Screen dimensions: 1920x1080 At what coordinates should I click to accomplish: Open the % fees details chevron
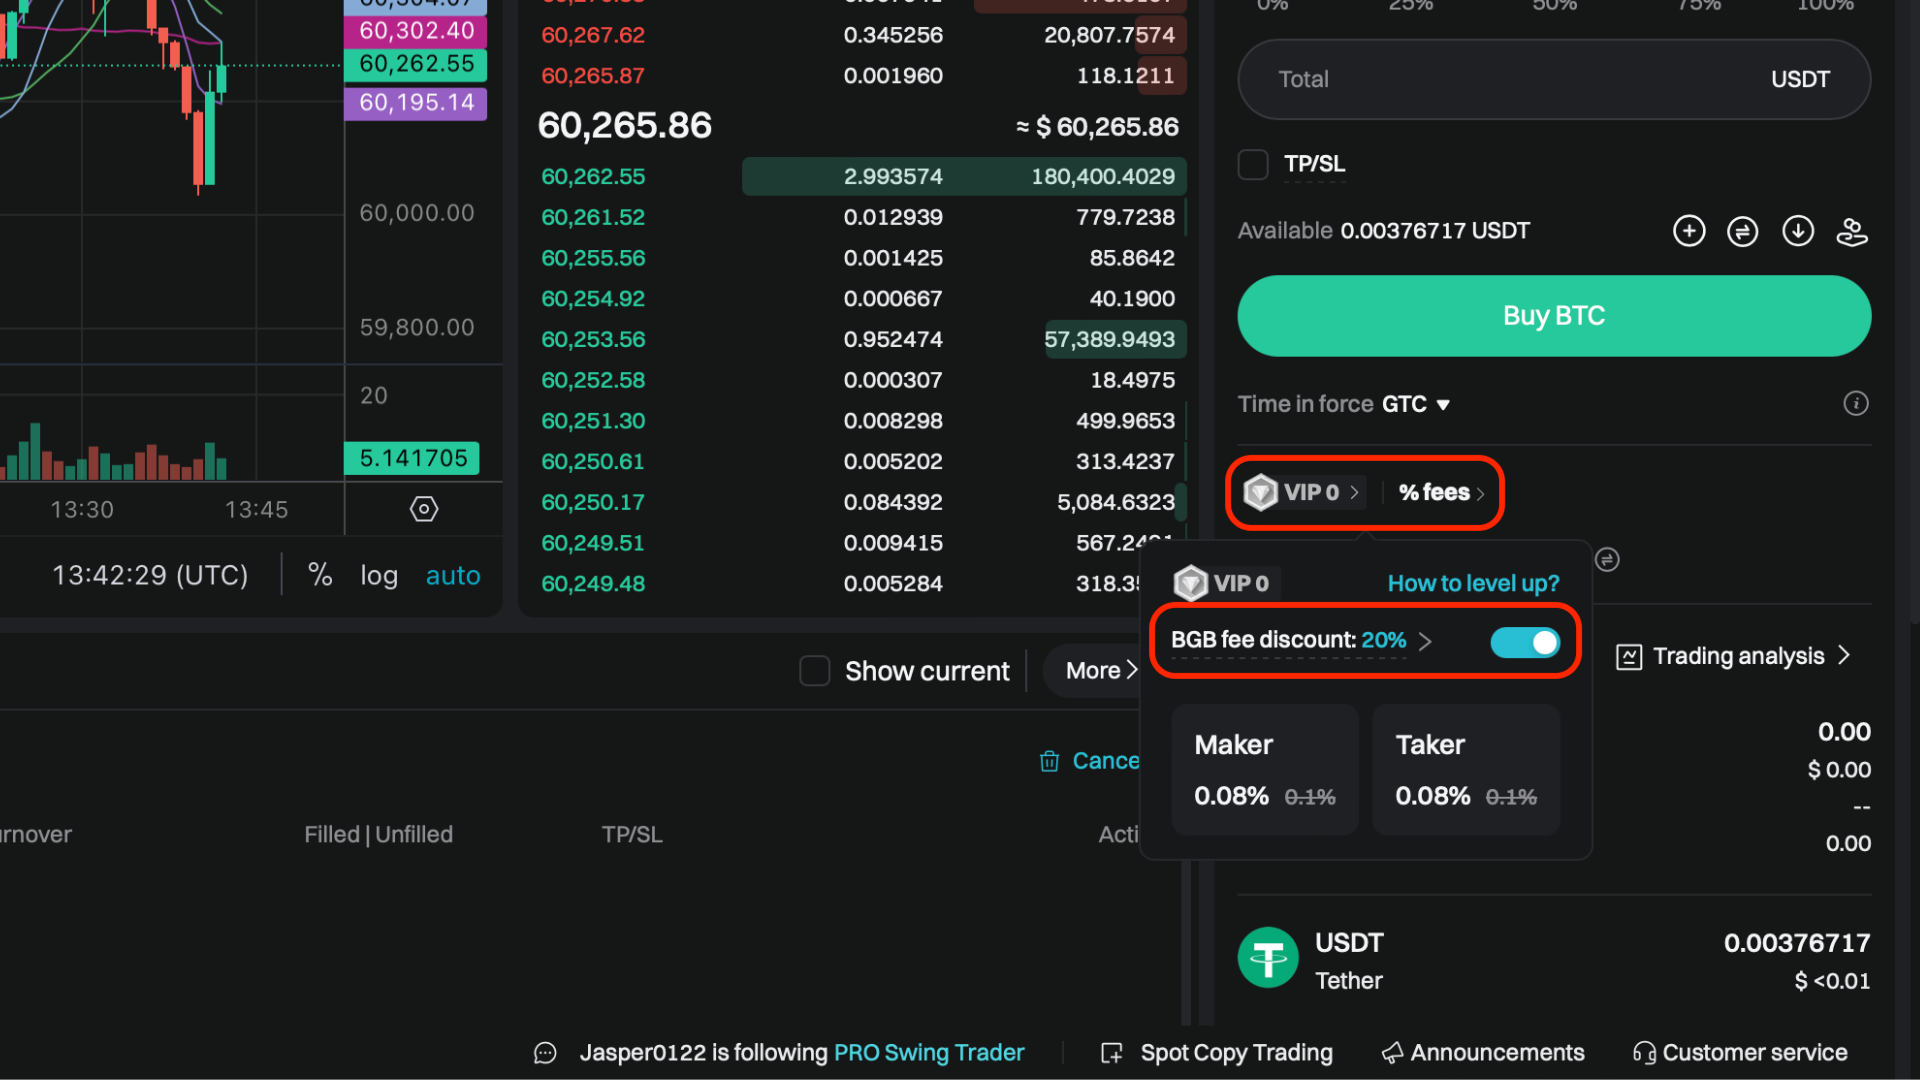(1482, 492)
